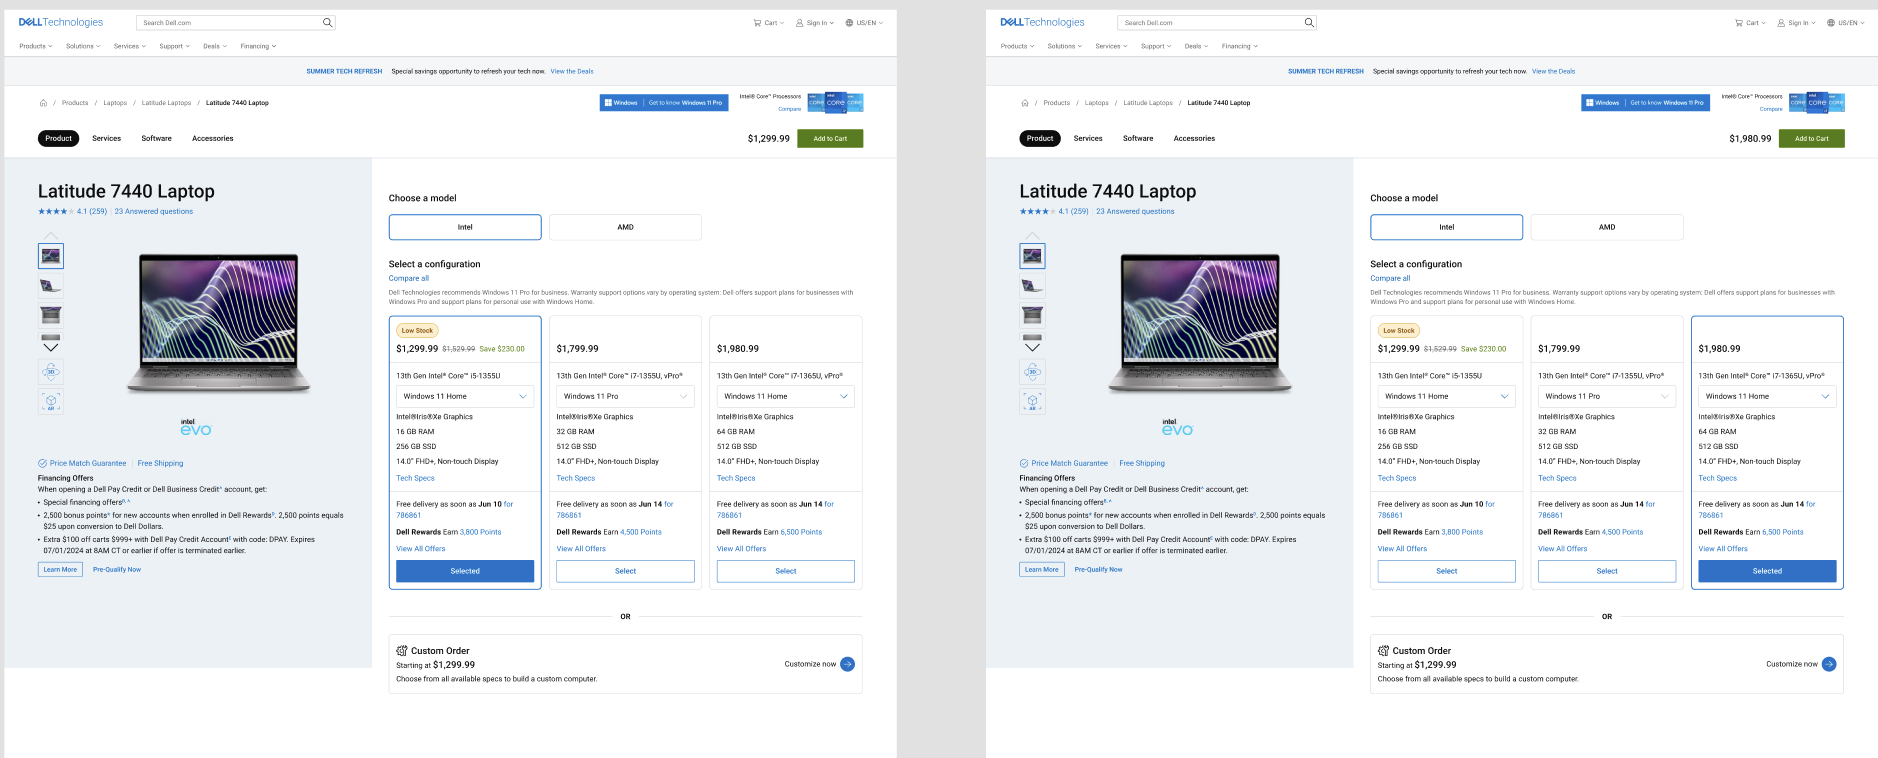Select the $1,299.99 configuration on right page
The height and width of the screenshot is (758, 1878).
(x=1447, y=571)
